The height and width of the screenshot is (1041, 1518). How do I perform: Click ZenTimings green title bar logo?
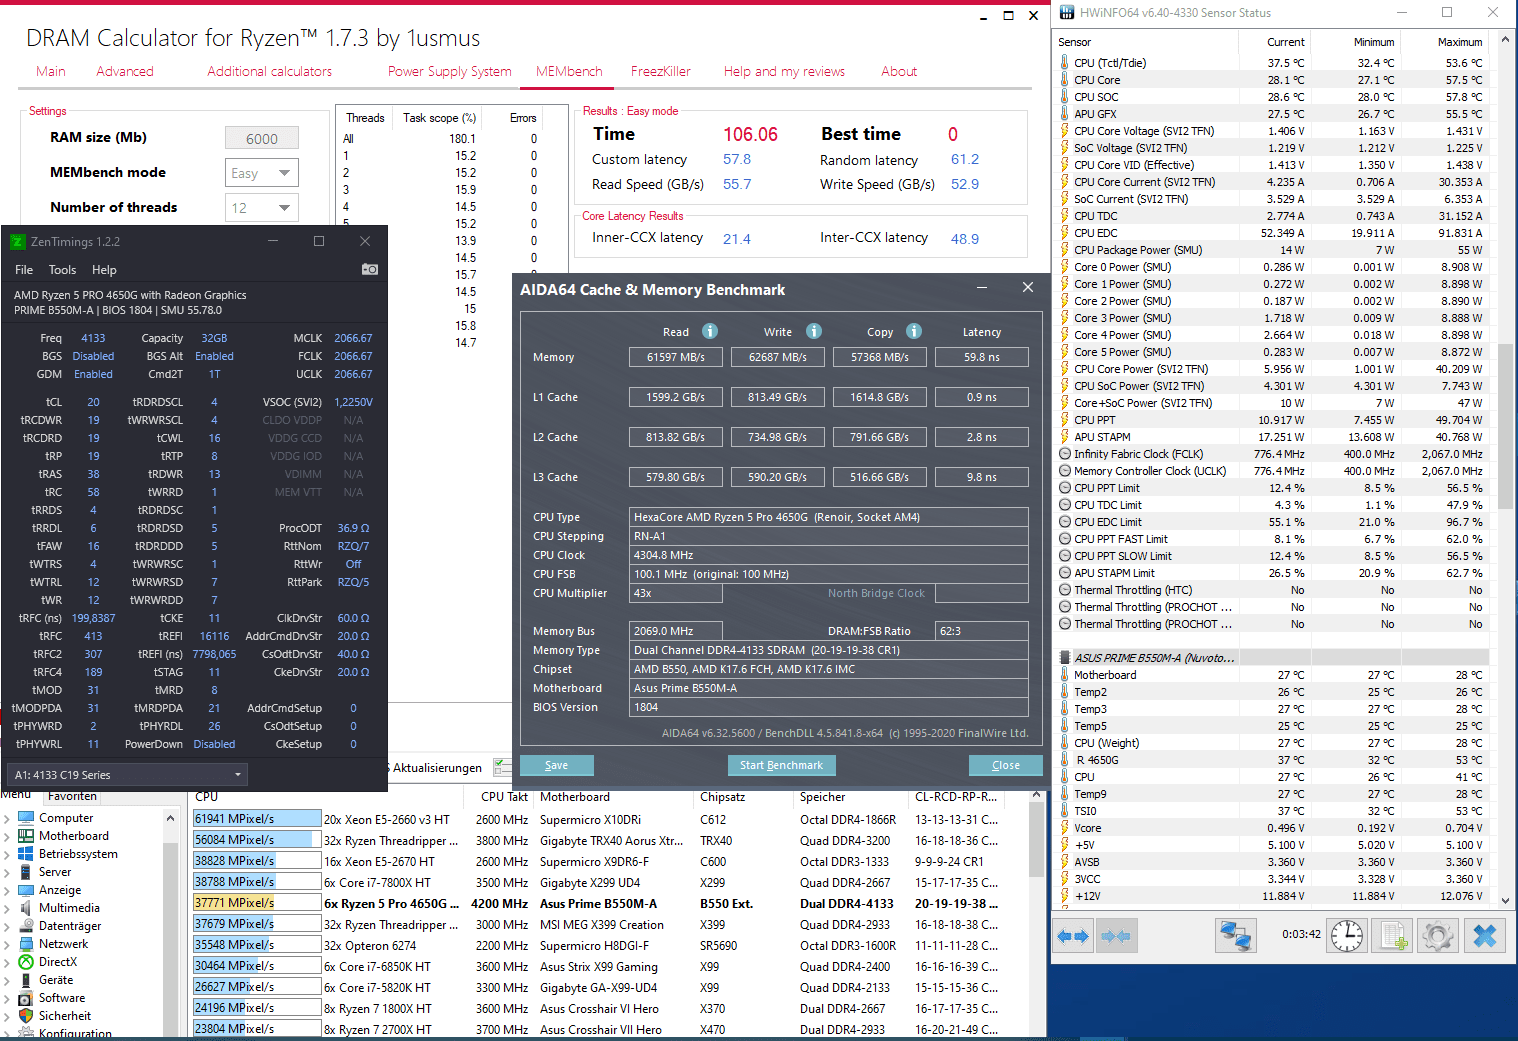pos(17,241)
